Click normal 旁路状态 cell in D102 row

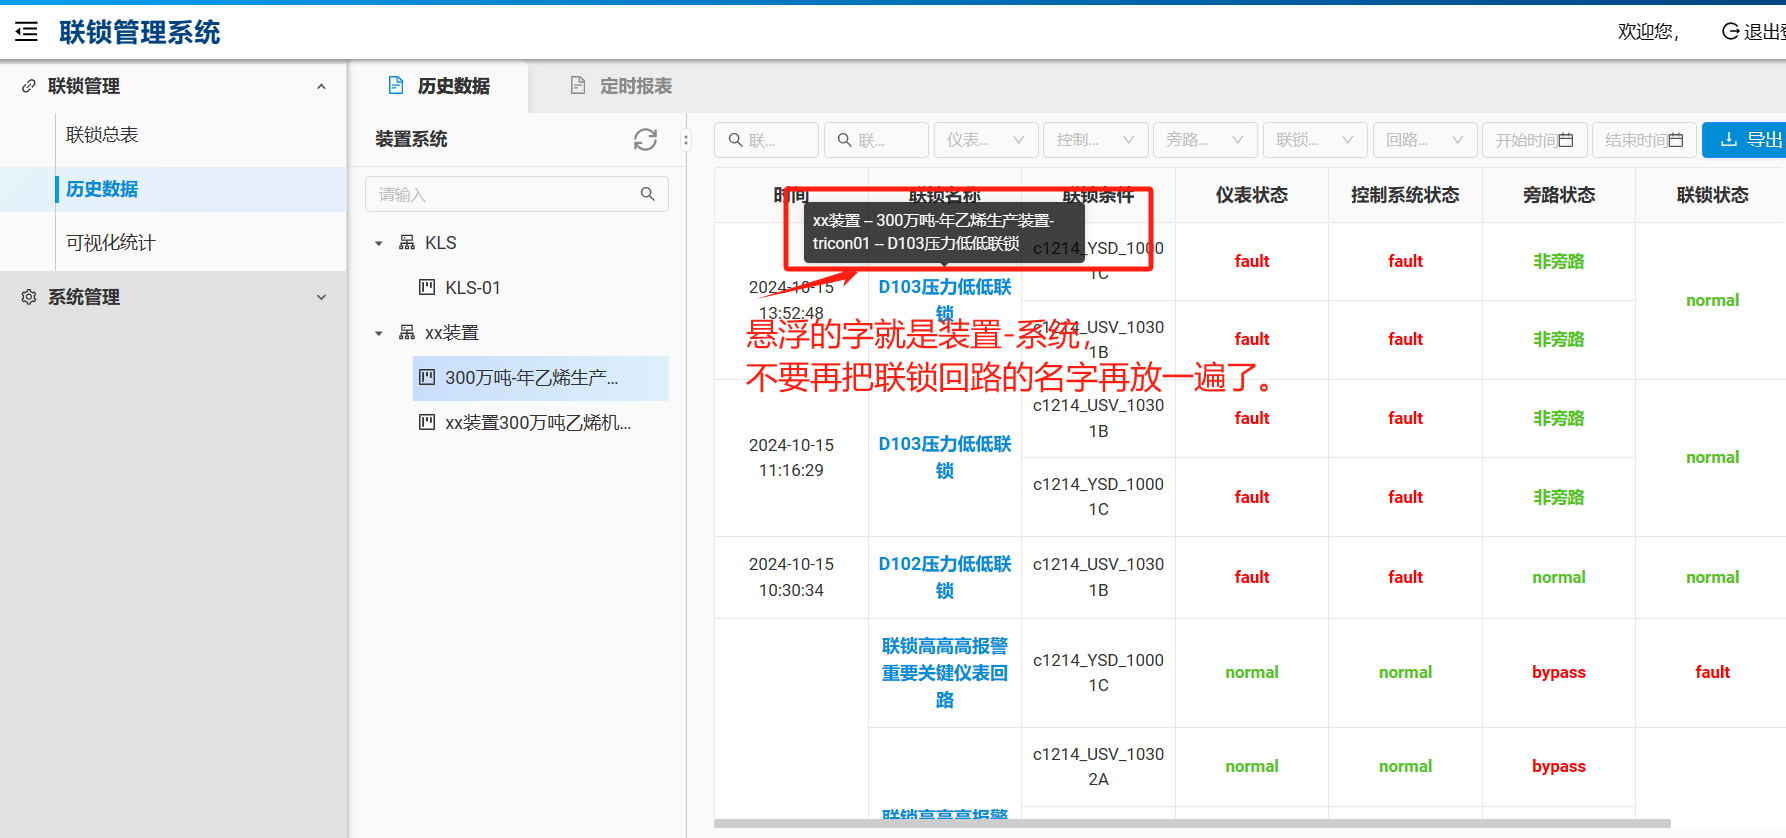[x=1558, y=577]
